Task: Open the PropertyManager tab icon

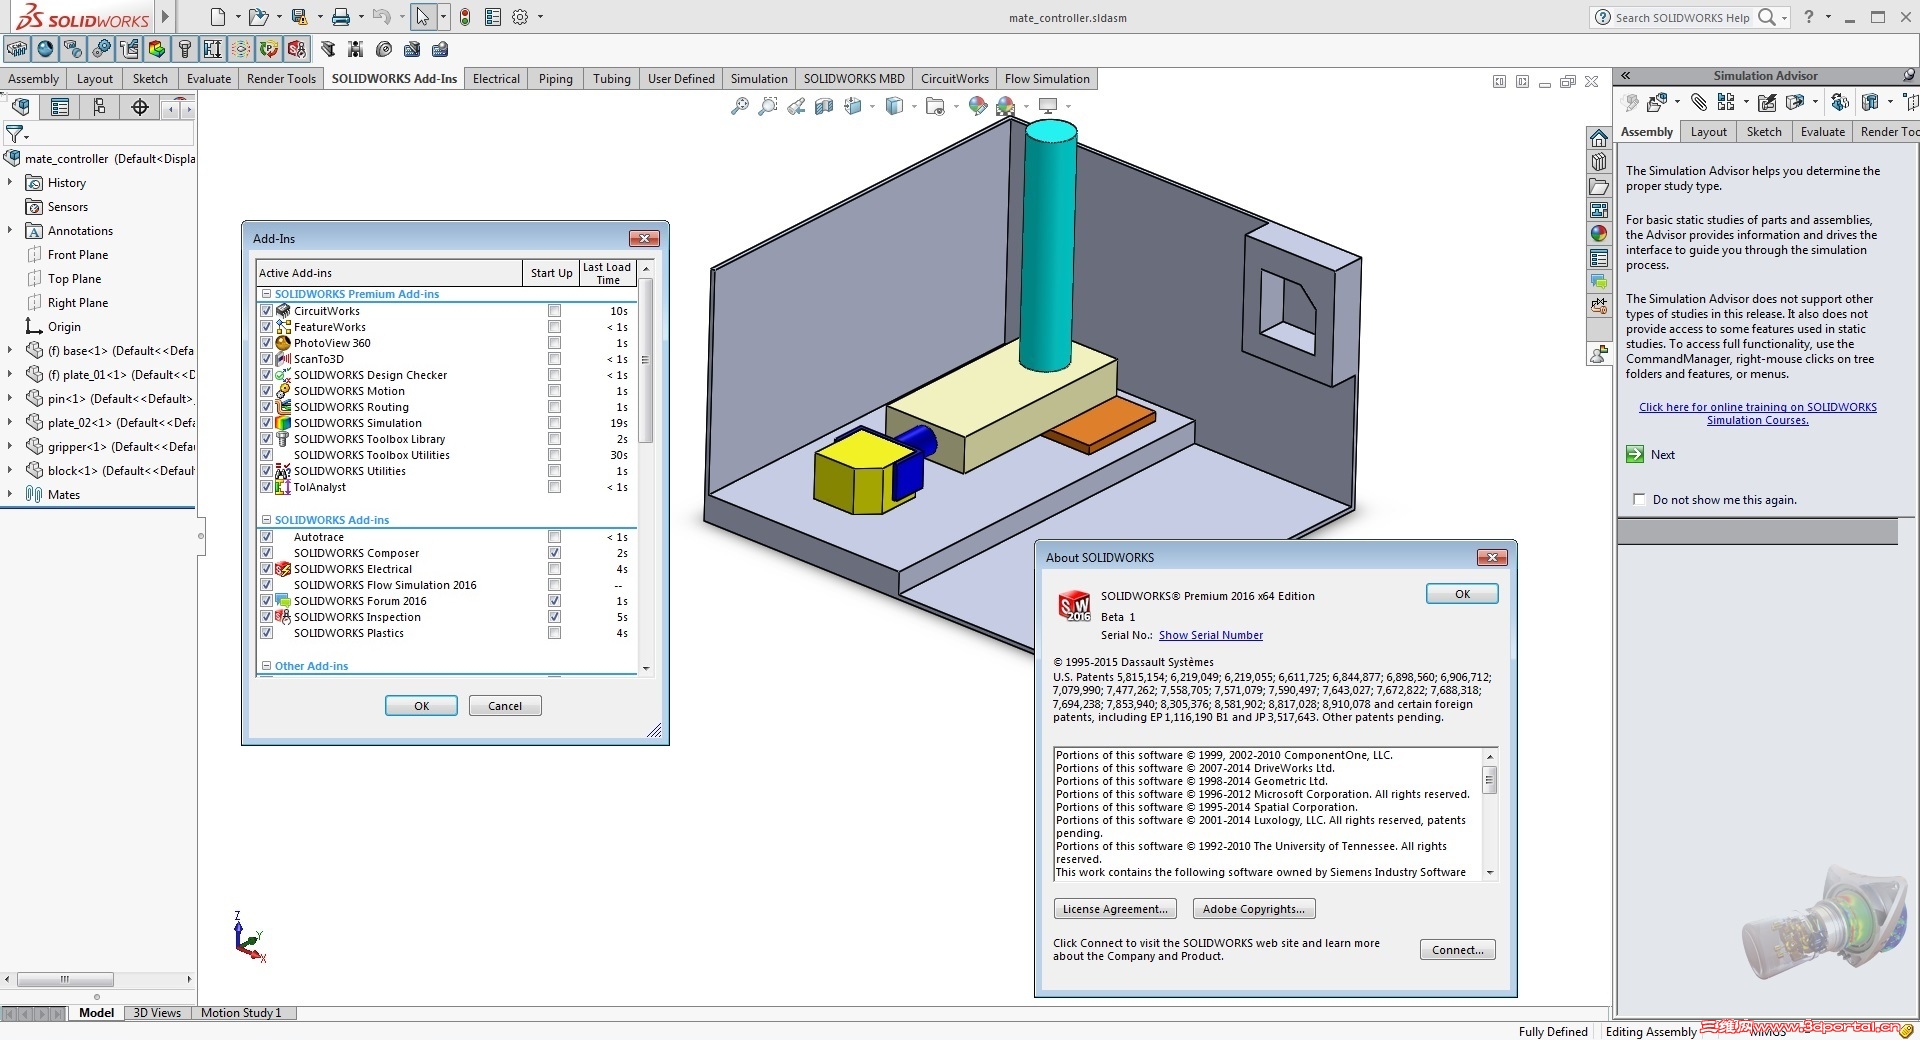Action: coord(60,107)
